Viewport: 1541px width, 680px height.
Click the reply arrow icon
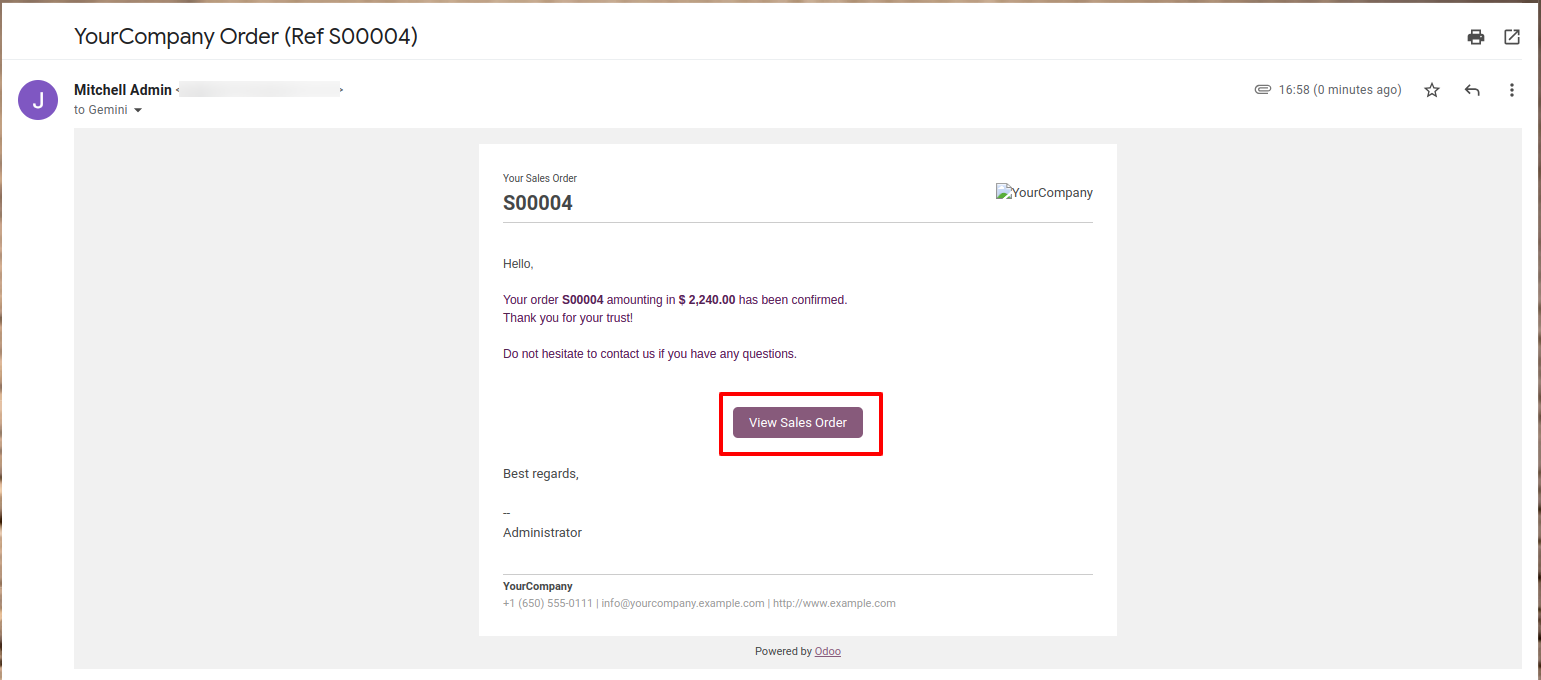(x=1472, y=90)
